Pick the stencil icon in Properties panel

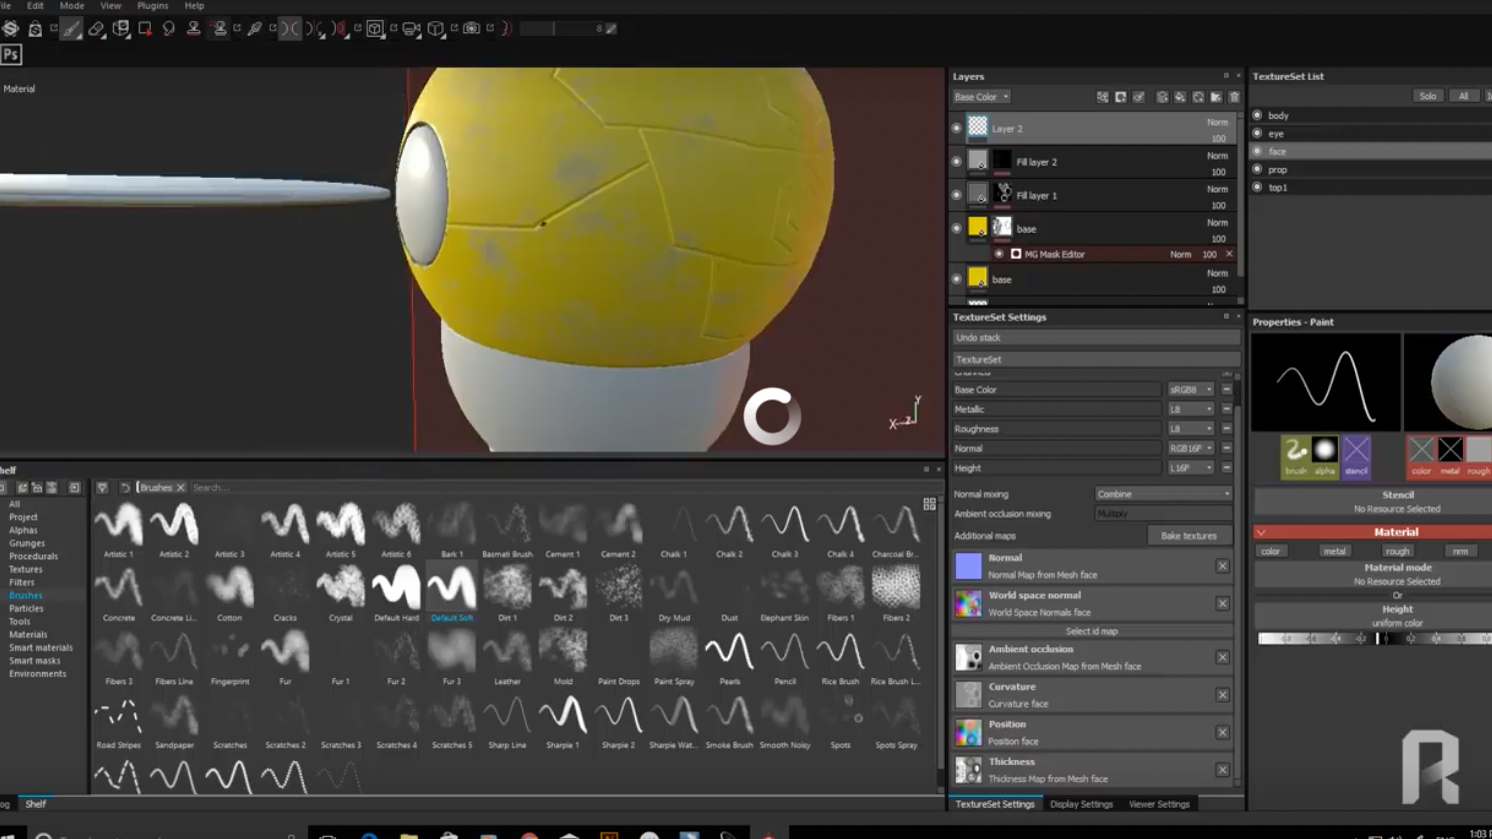(1356, 451)
